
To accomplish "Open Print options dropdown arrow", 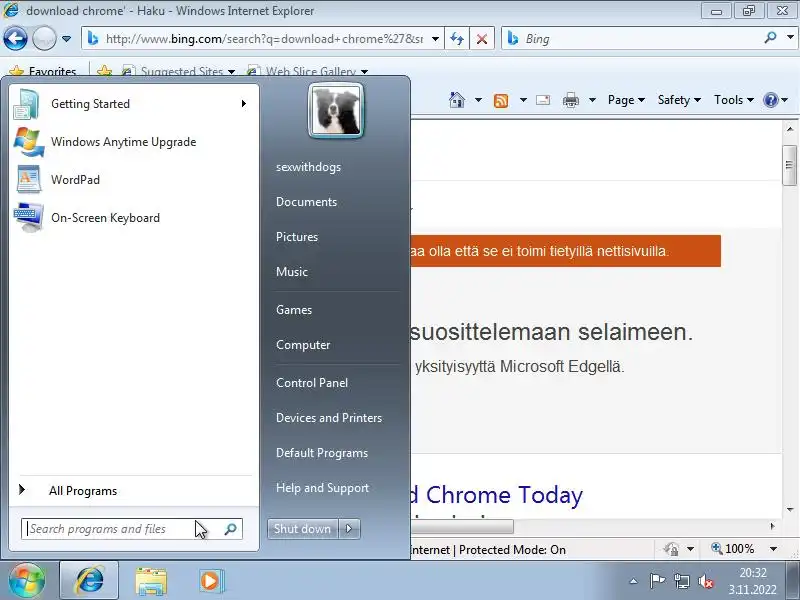I will click(592, 100).
